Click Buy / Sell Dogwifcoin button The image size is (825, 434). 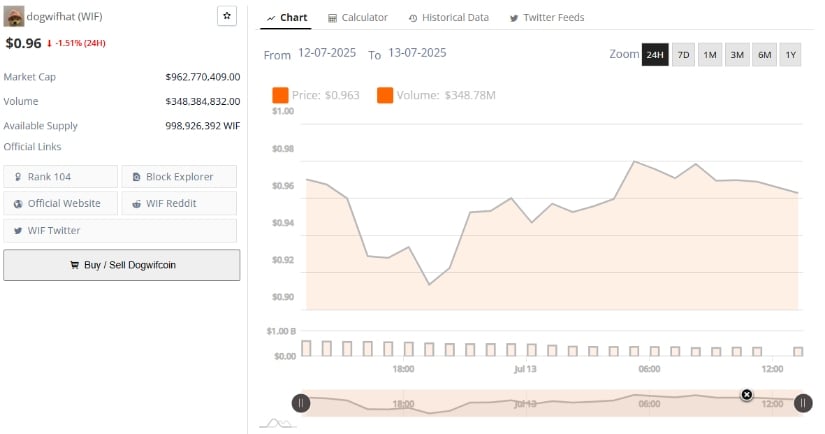tap(122, 265)
